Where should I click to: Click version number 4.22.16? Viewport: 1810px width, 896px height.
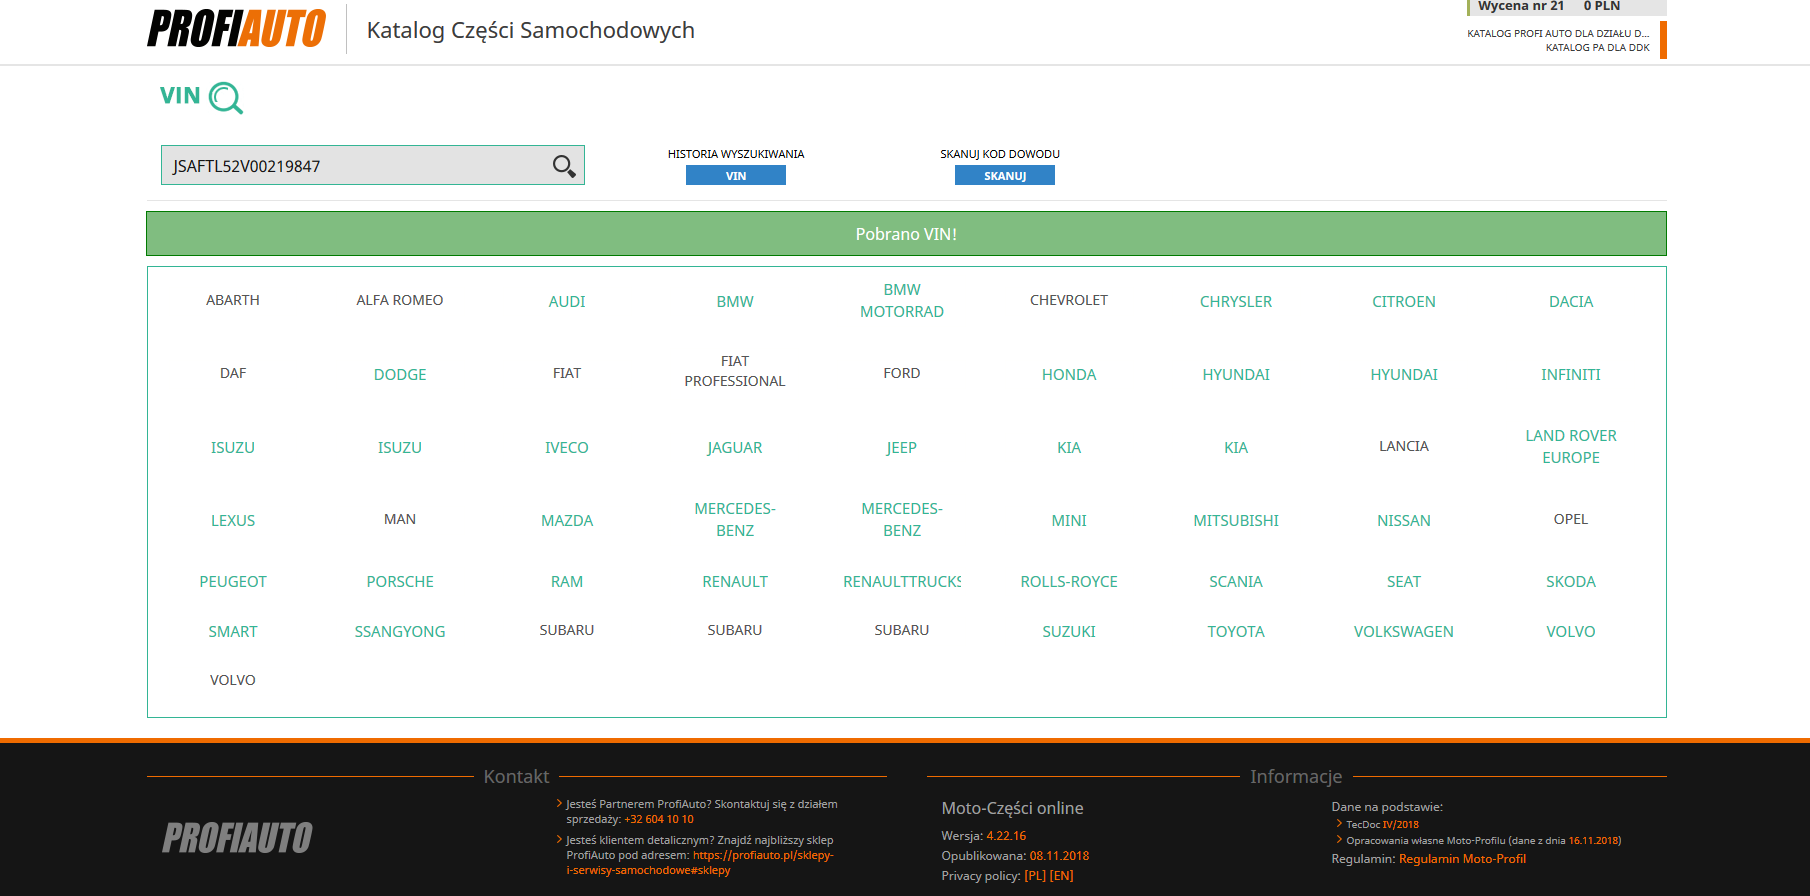tap(1006, 835)
